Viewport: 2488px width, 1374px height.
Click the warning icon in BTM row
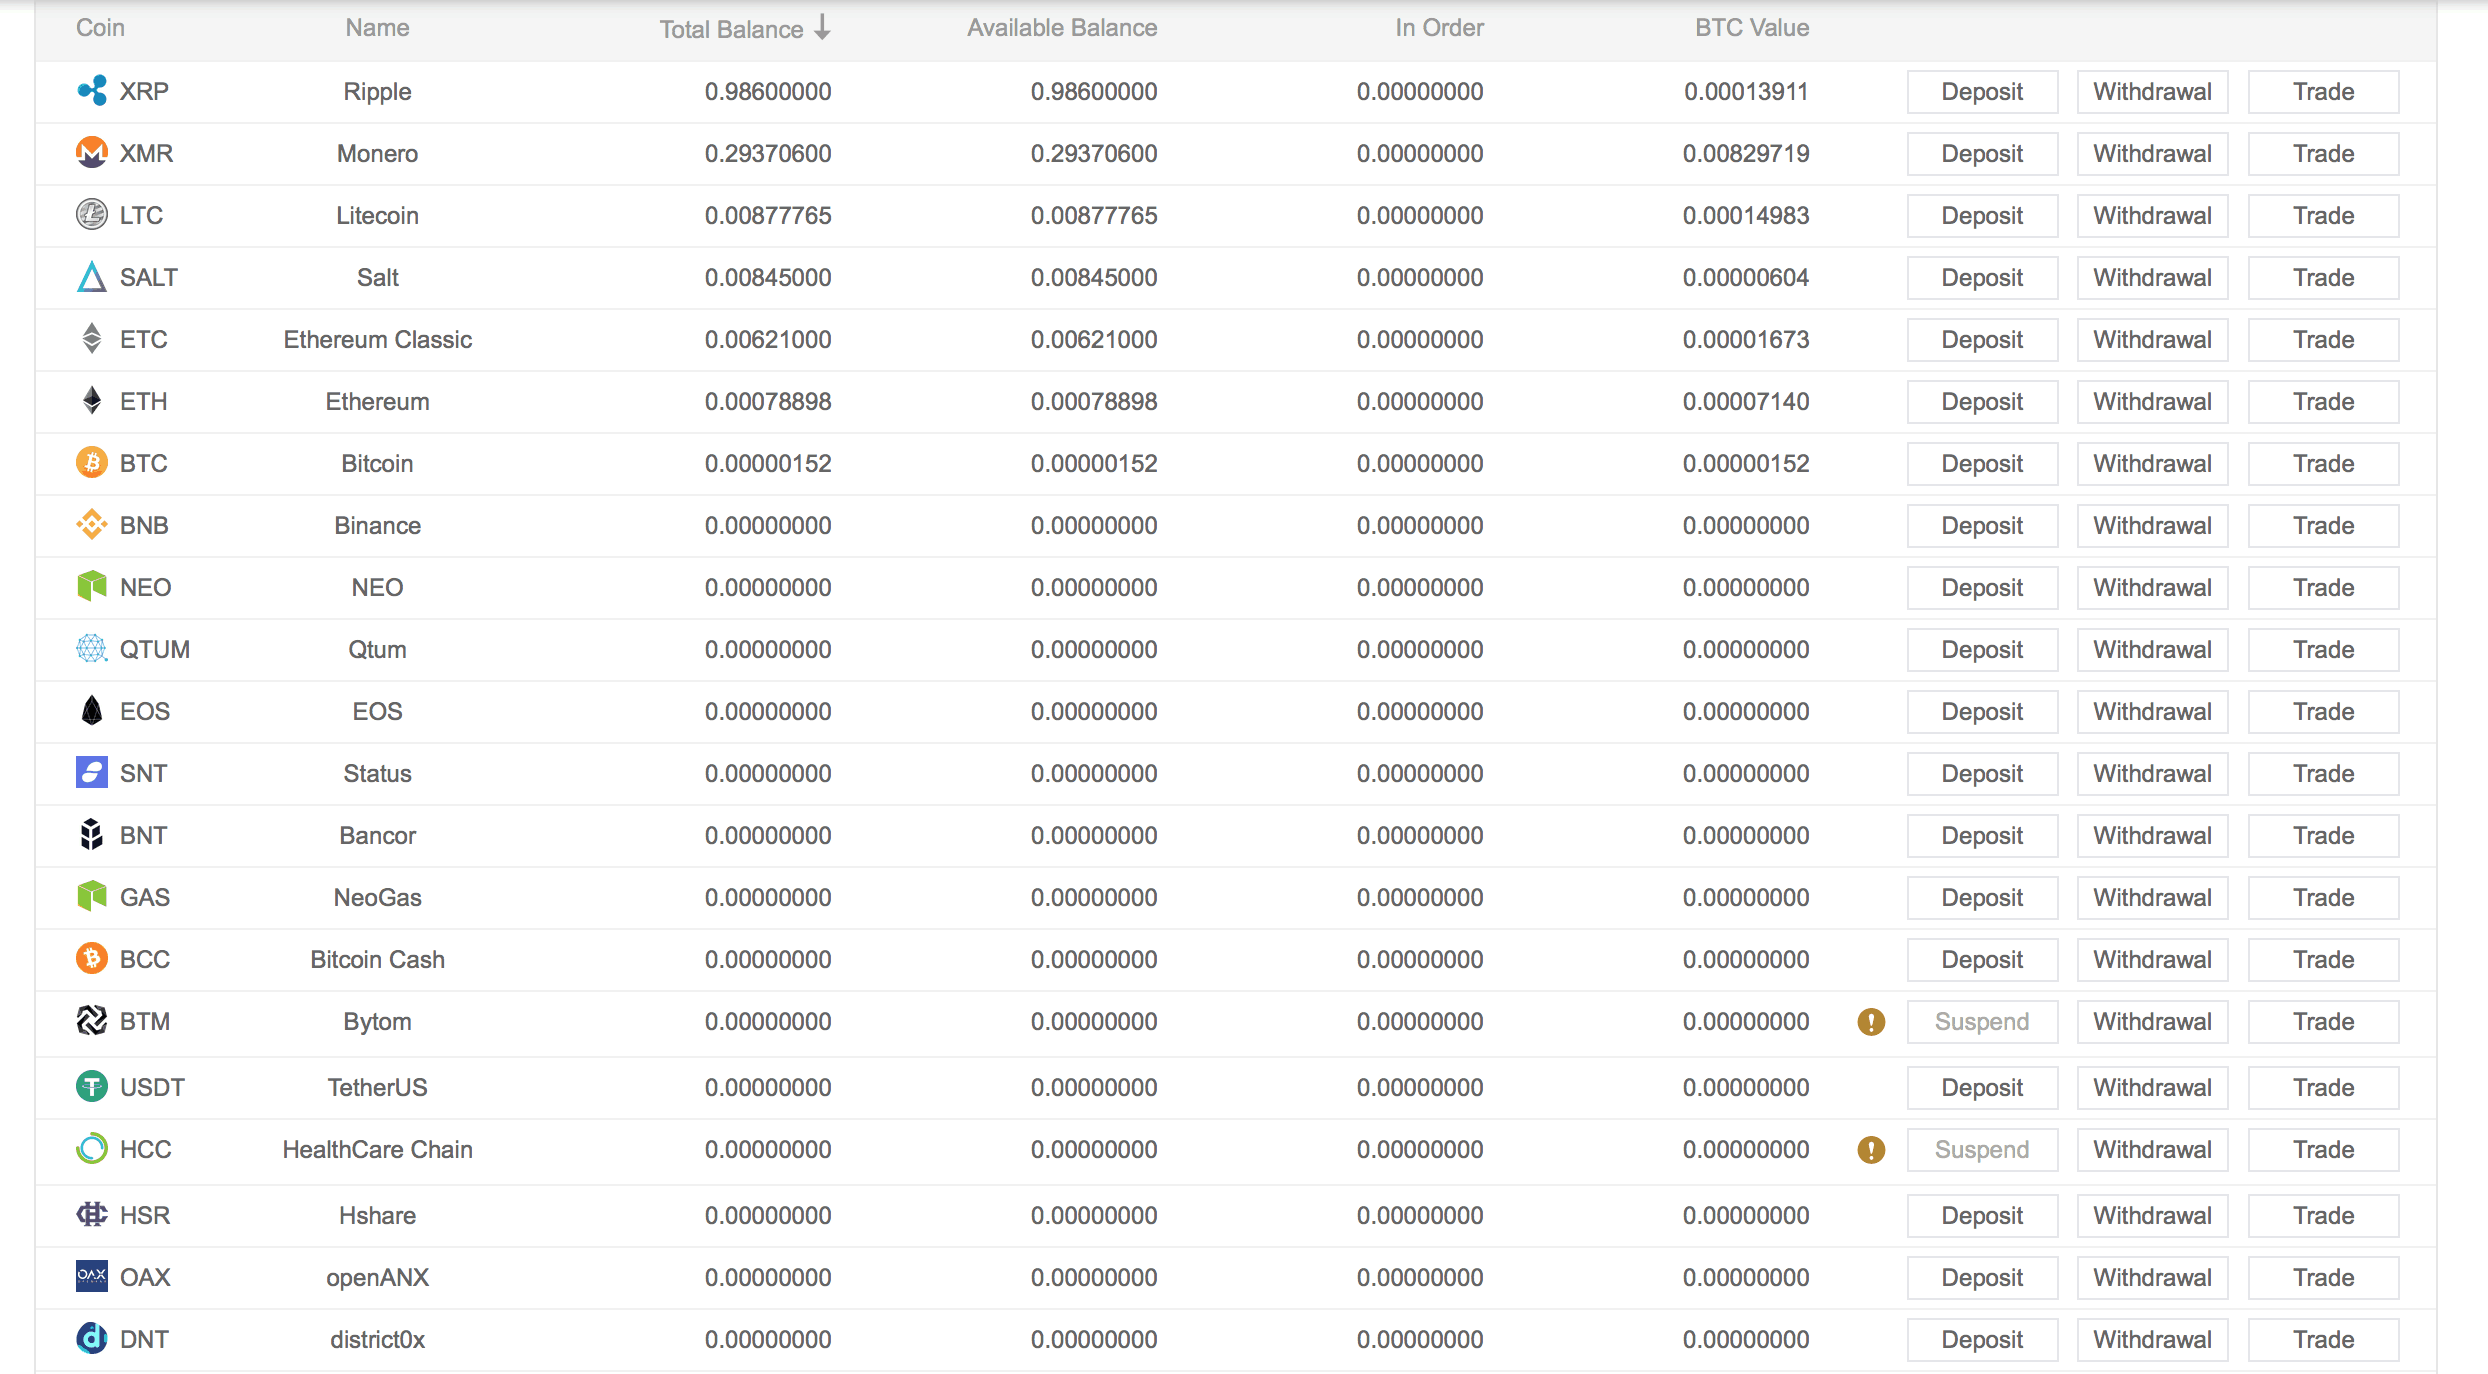pyautogui.click(x=1871, y=1022)
